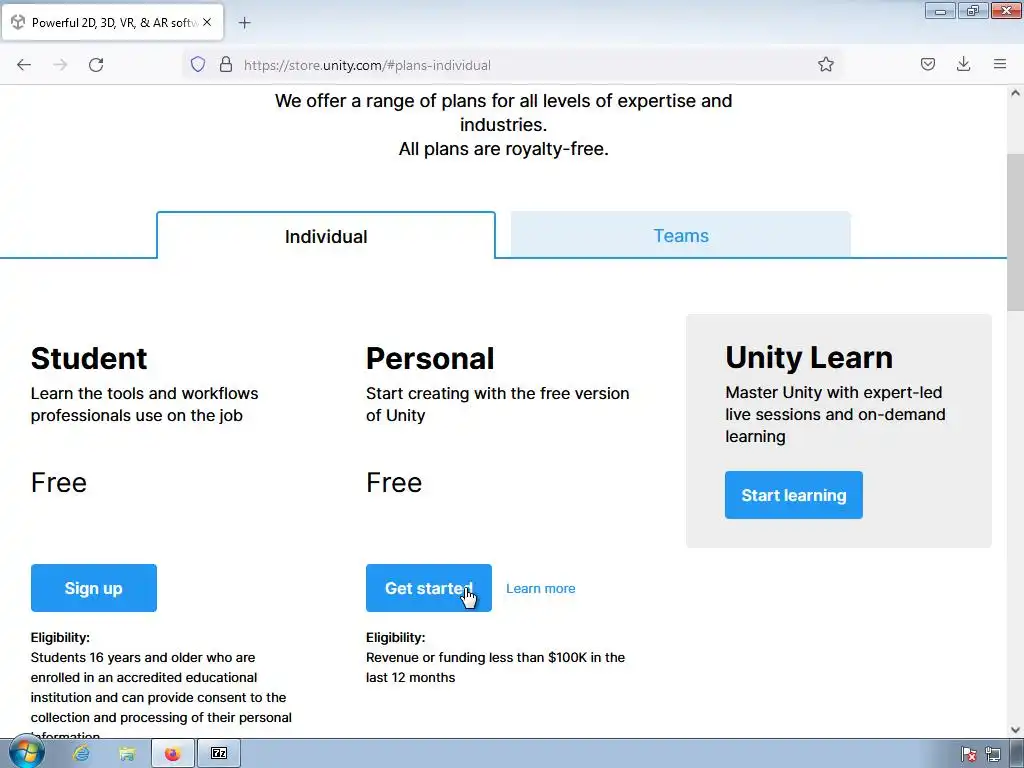Image resolution: width=1024 pixels, height=768 pixels.
Task: Close the Powerful 2D, 3D, VR tab
Action: [x=207, y=22]
